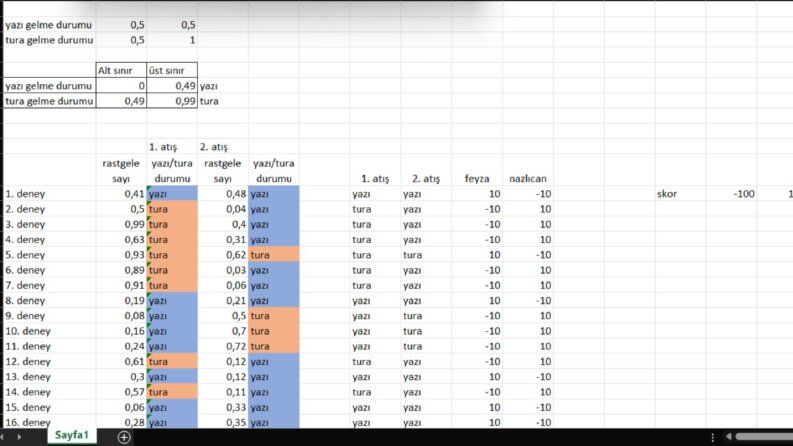Click the three-dot handle beside horizontal scrollbar
Image resolution: width=793 pixels, height=446 pixels.
pyautogui.click(x=713, y=437)
